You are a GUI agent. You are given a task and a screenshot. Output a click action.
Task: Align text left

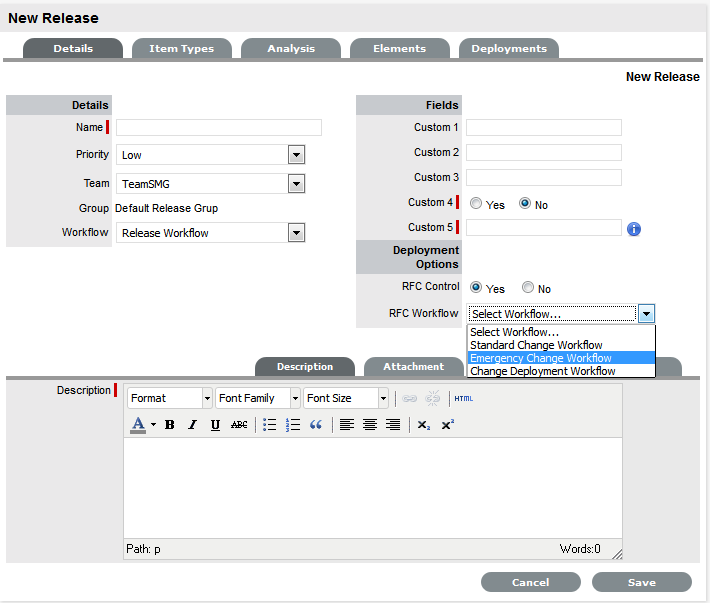[347, 425]
